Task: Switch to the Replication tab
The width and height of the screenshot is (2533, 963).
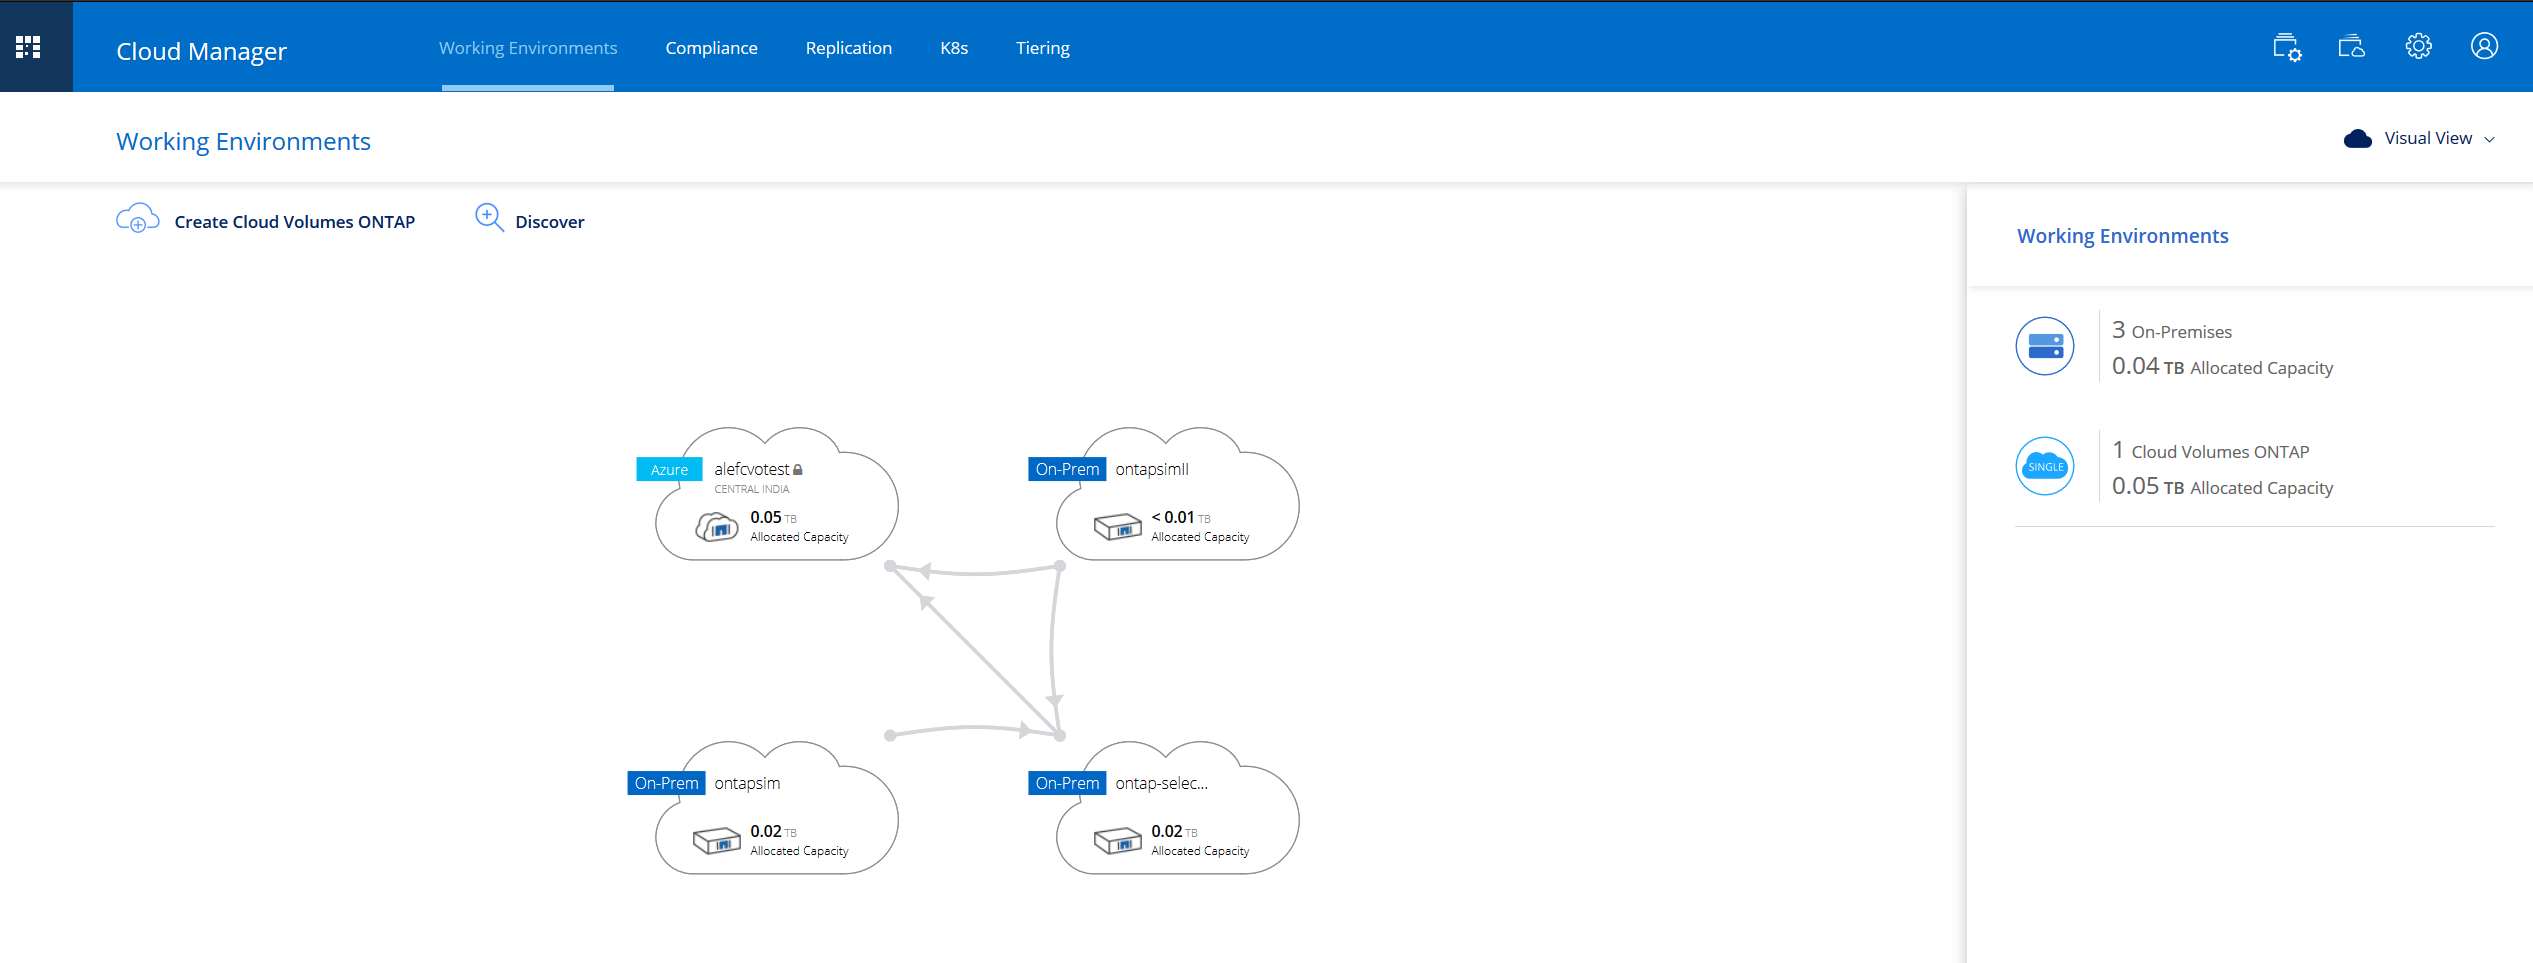Action: click(x=848, y=48)
